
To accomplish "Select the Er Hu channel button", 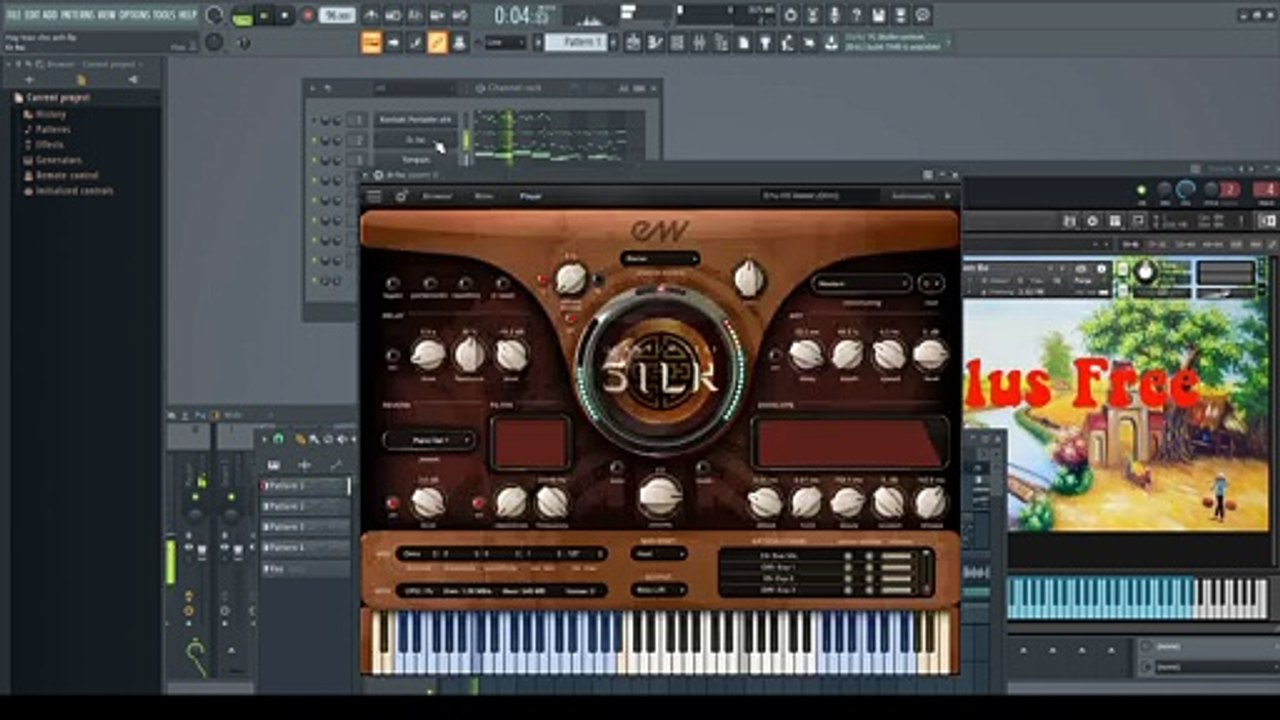I will 415,140.
